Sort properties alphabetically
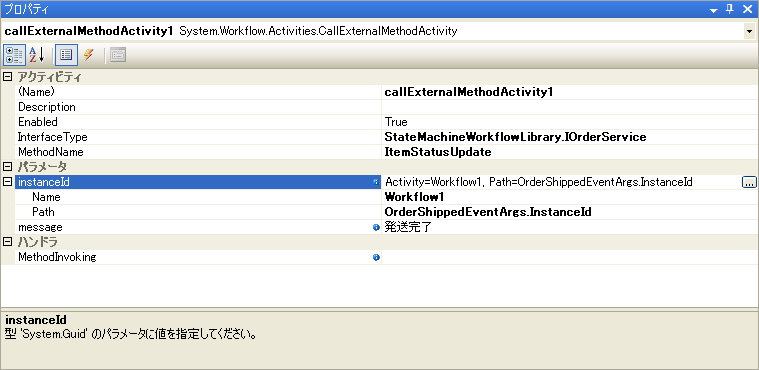759x370 pixels. pos(37,55)
